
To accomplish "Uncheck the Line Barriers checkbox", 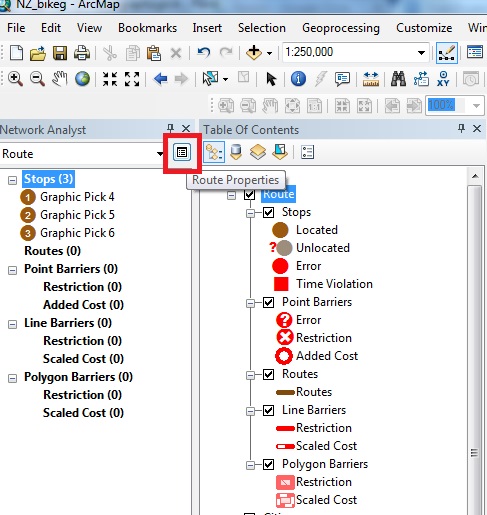I will [x=269, y=410].
